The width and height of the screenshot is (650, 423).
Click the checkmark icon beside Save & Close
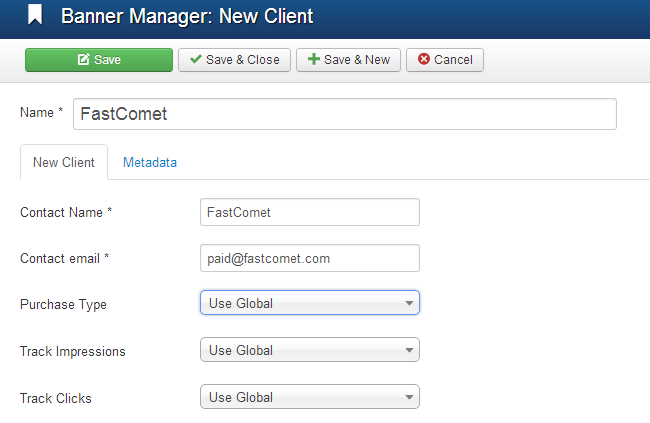(195, 60)
